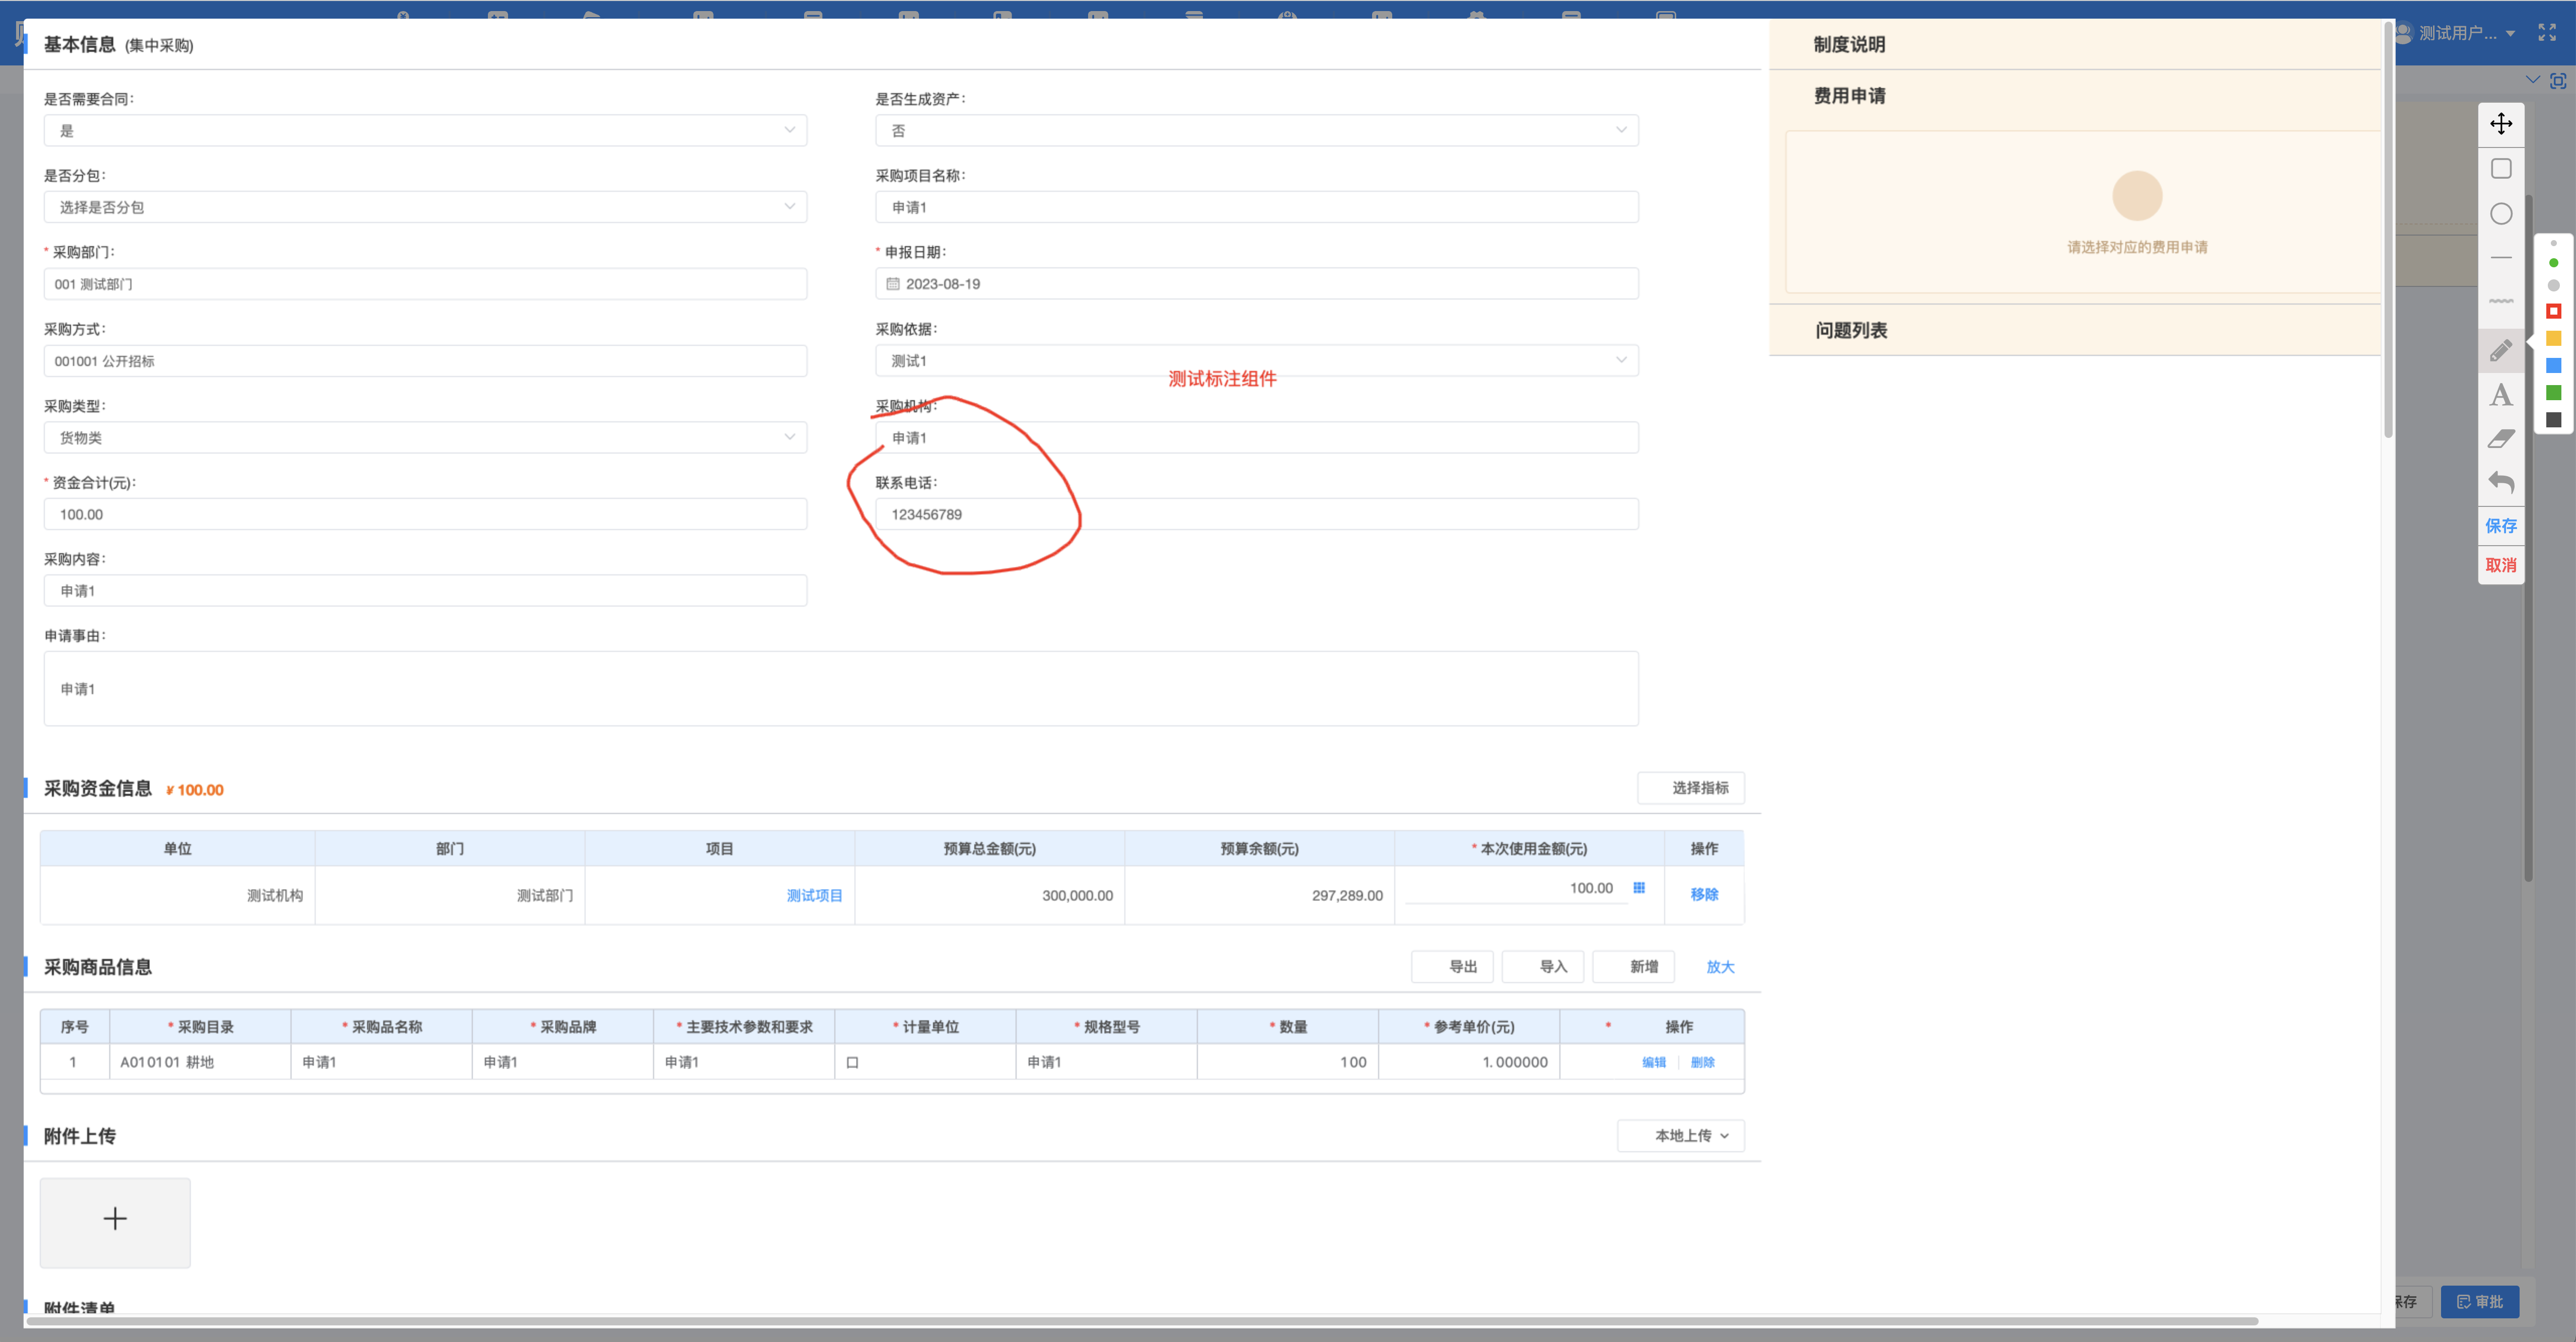
Task: Pick the yellow color swatch
Action: 2553,339
